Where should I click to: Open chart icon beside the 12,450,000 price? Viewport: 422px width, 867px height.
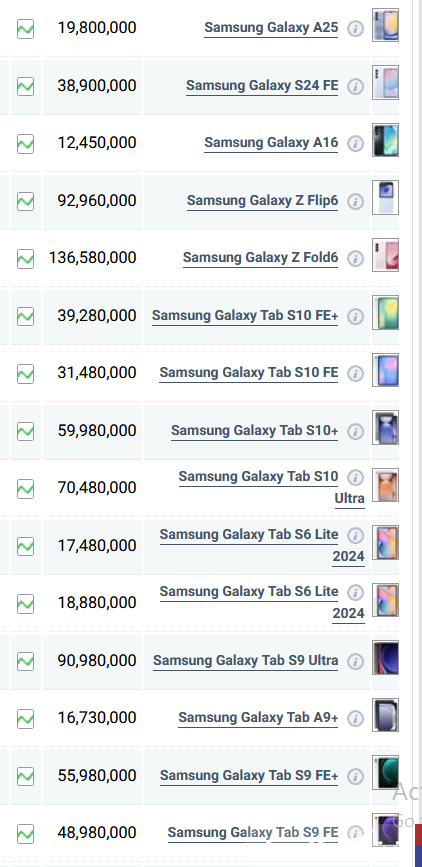(25, 144)
